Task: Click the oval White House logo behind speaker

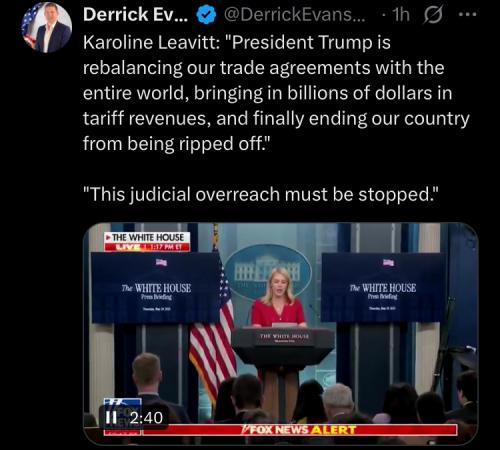Action: (x=268, y=272)
